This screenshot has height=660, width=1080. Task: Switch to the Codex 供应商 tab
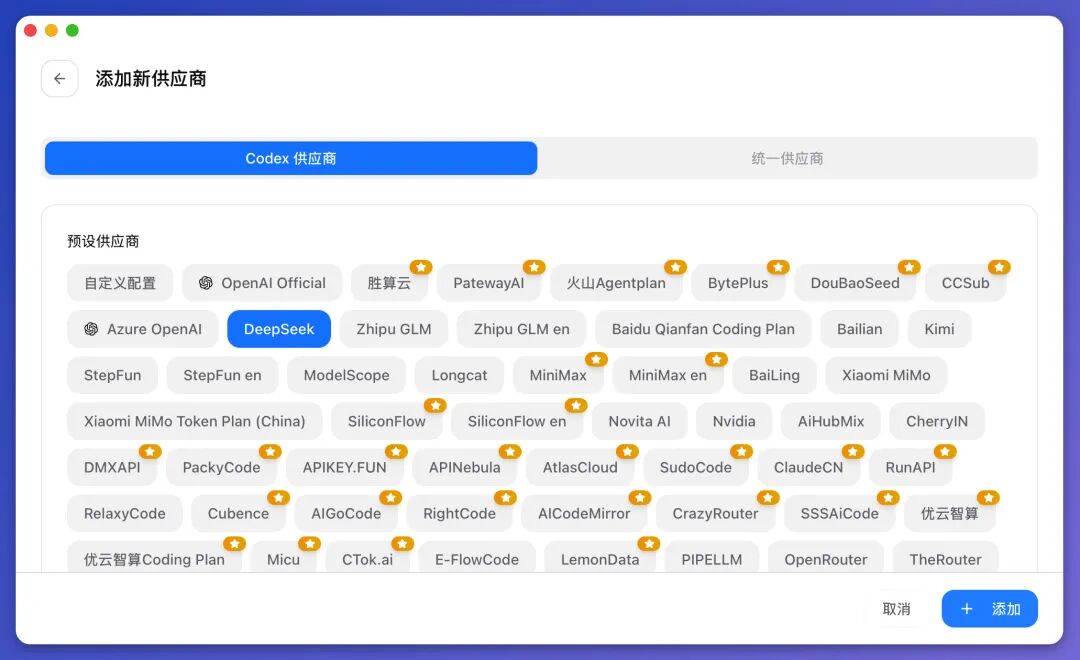coord(291,158)
